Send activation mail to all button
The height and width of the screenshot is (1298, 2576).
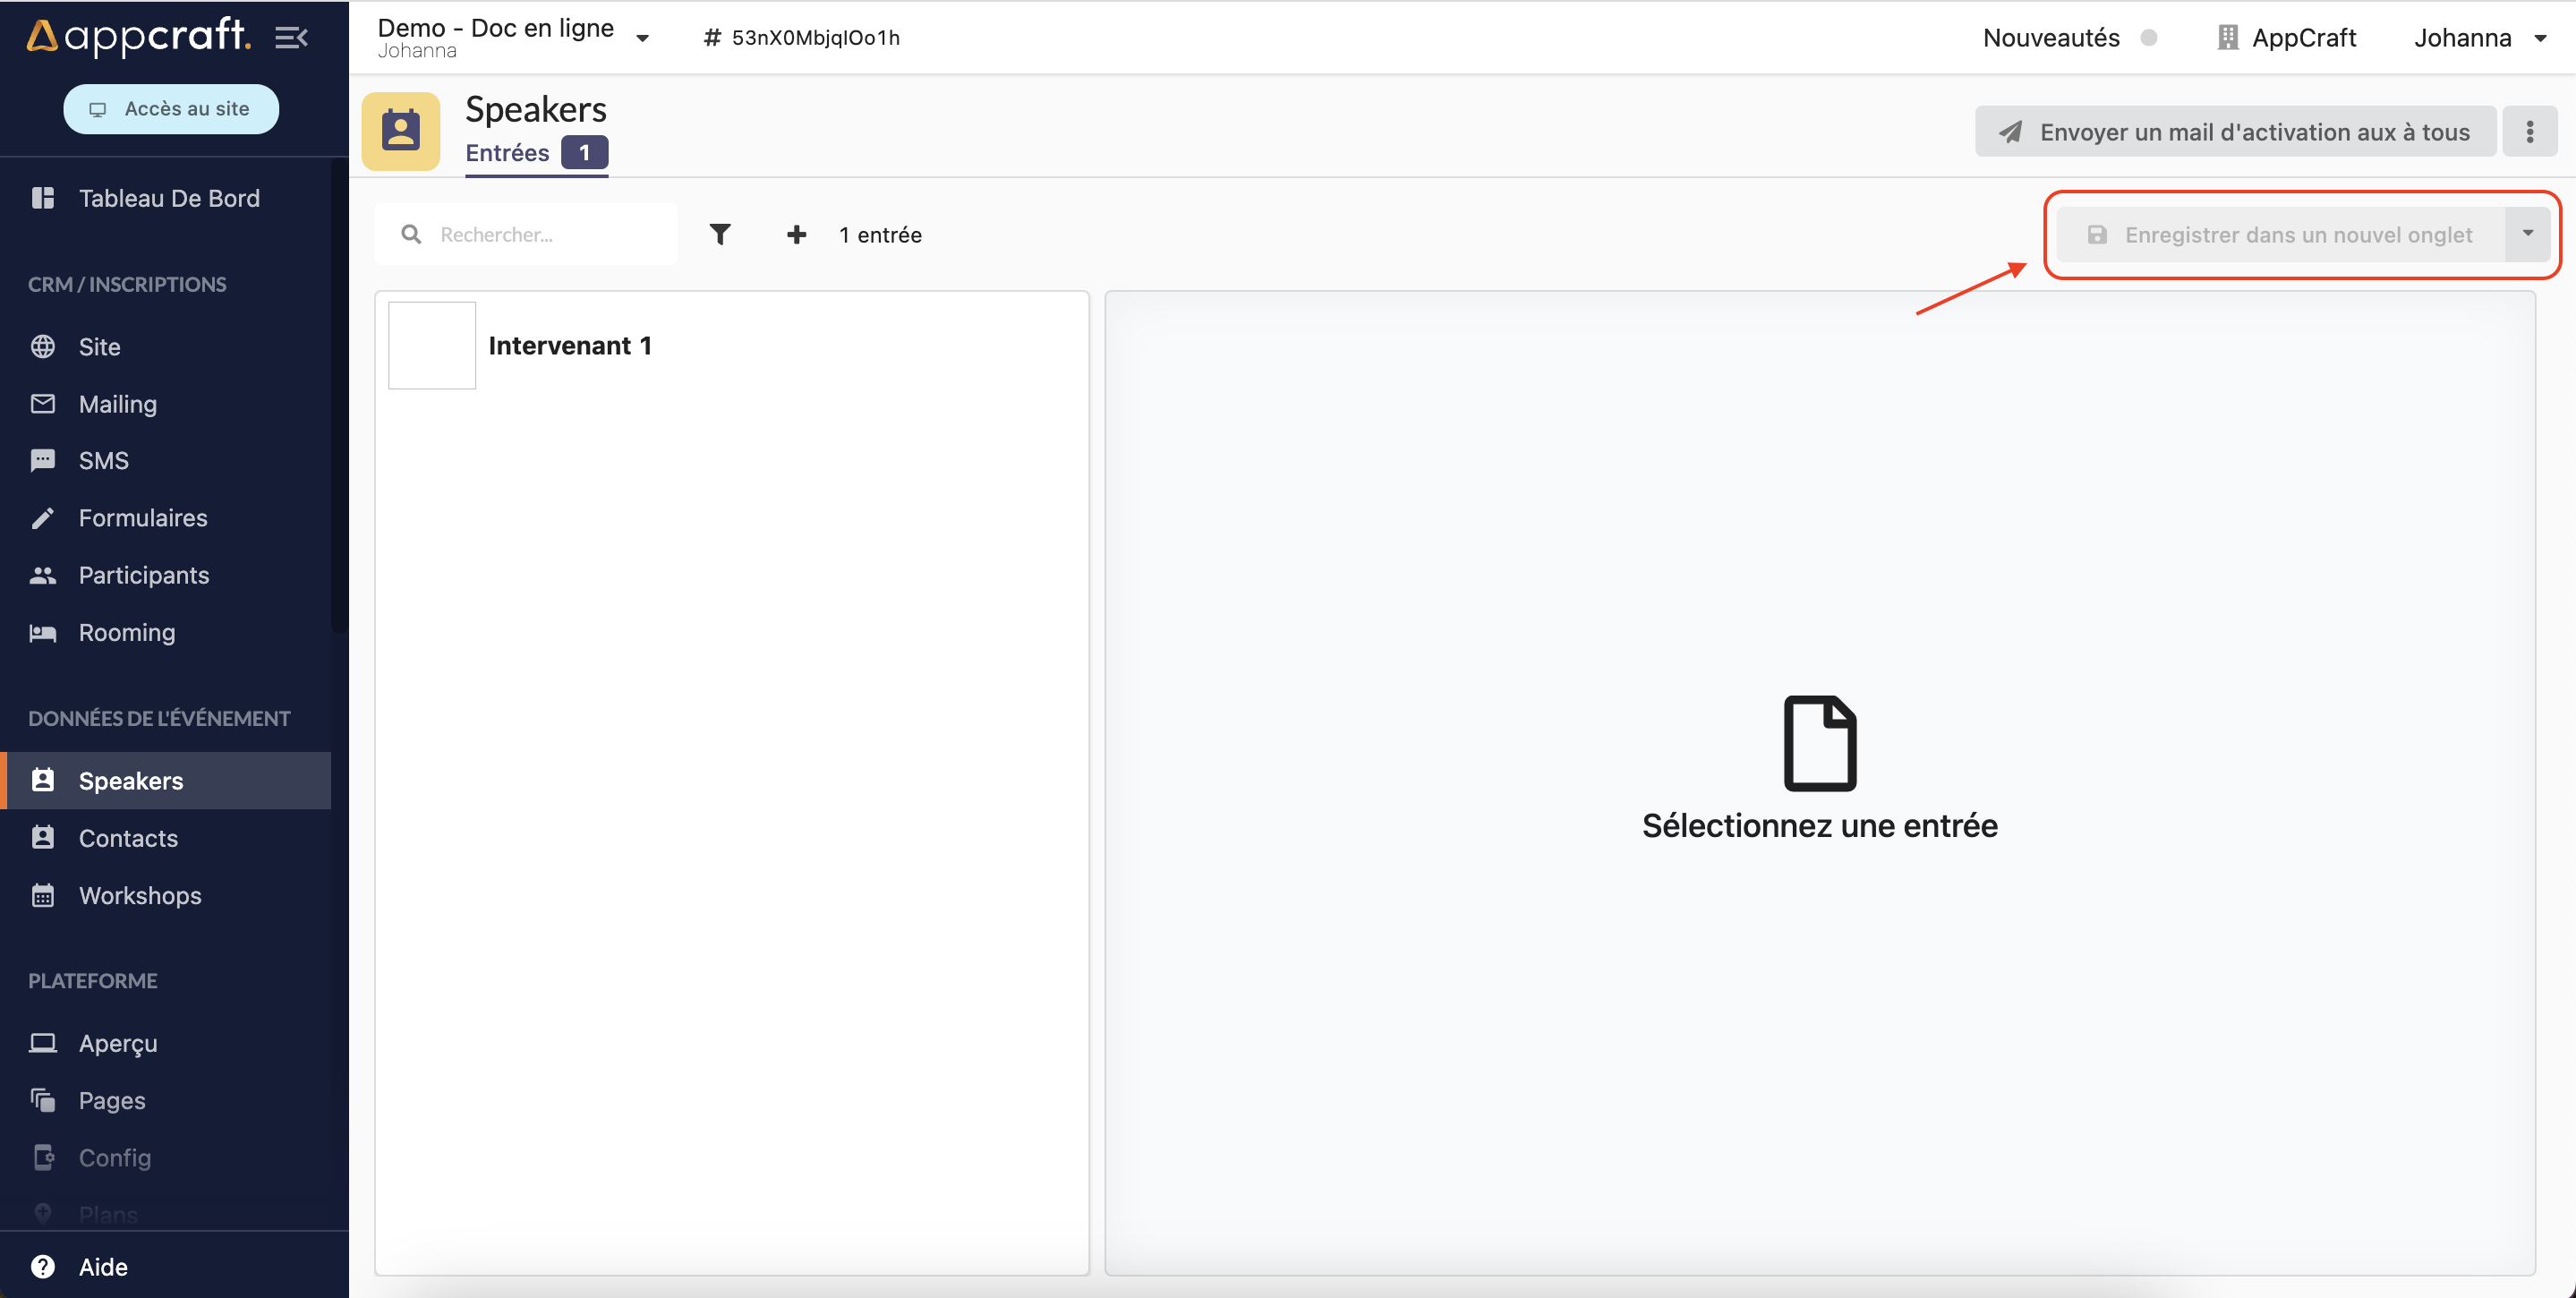tap(2235, 132)
